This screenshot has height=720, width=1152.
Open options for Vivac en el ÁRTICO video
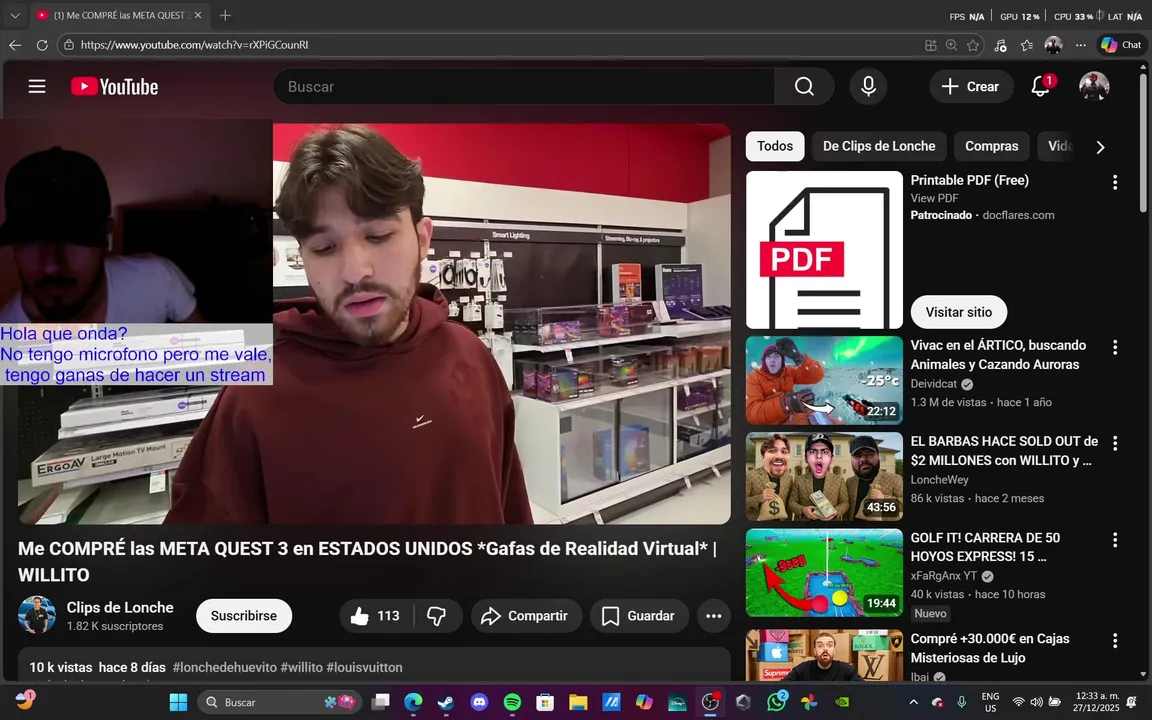click(1115, 348)
